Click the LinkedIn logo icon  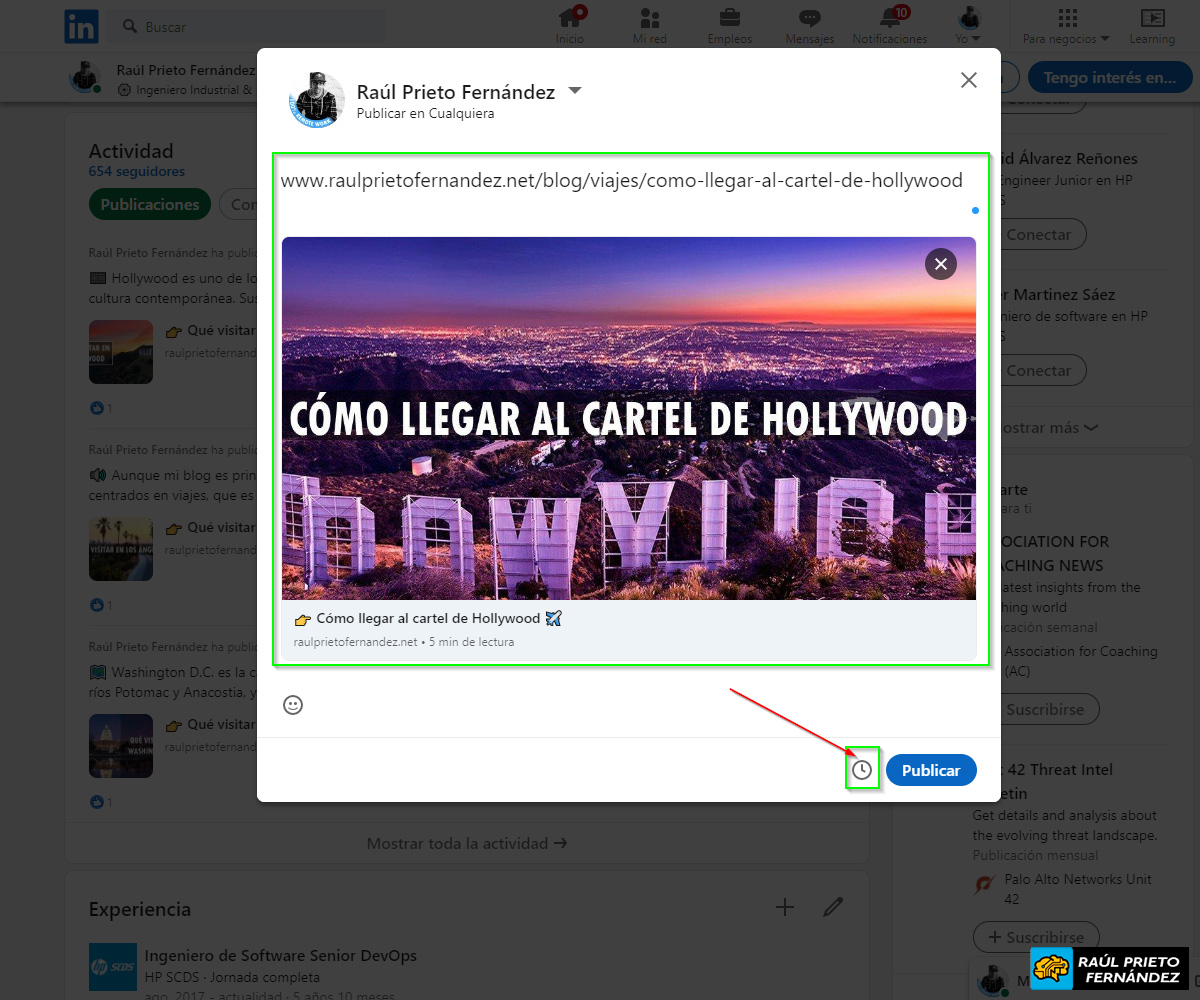tap(81, 26)
